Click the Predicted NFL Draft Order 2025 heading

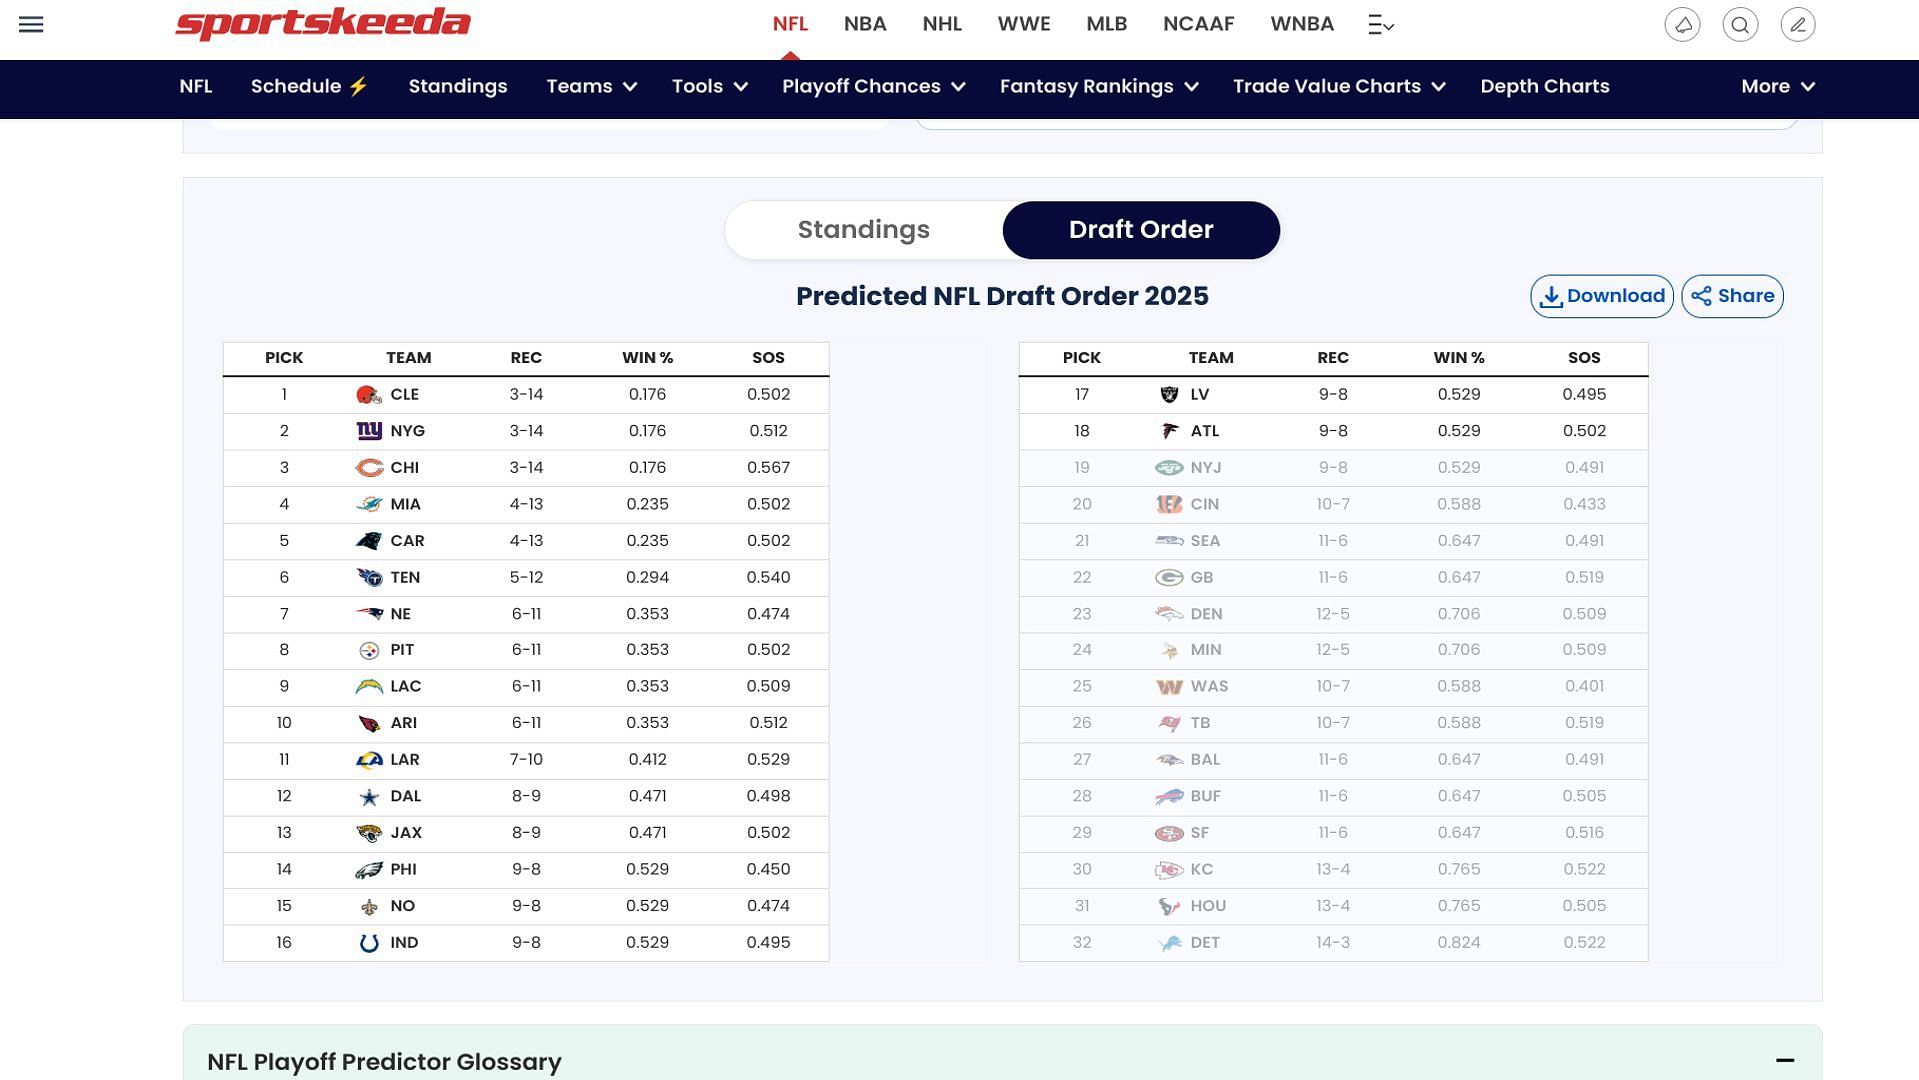pyautogui.click(x=1002, y=296)
